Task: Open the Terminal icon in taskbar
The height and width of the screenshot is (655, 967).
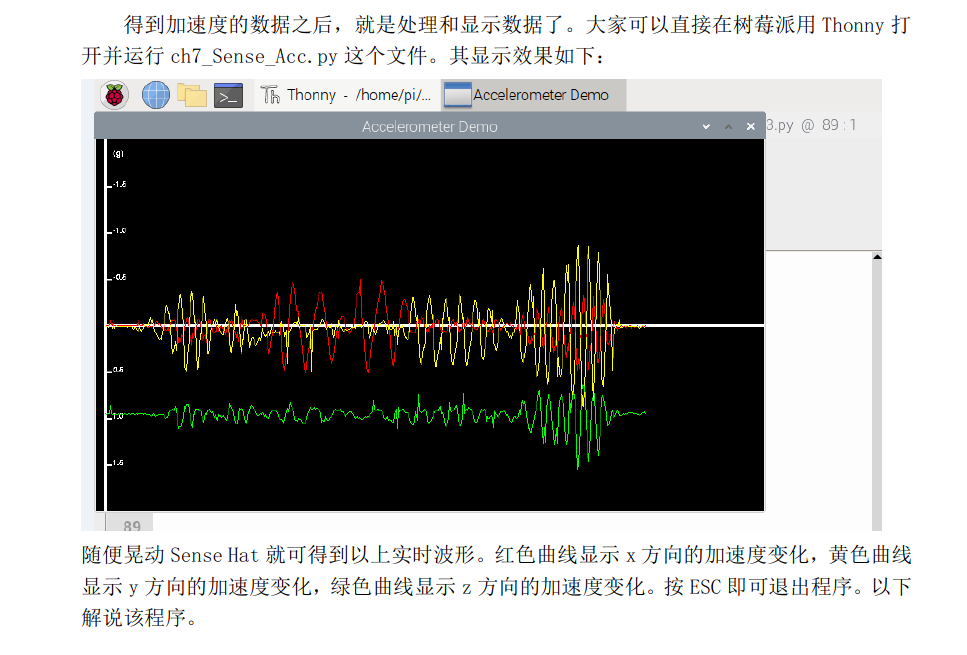Action: coord(228,96)
